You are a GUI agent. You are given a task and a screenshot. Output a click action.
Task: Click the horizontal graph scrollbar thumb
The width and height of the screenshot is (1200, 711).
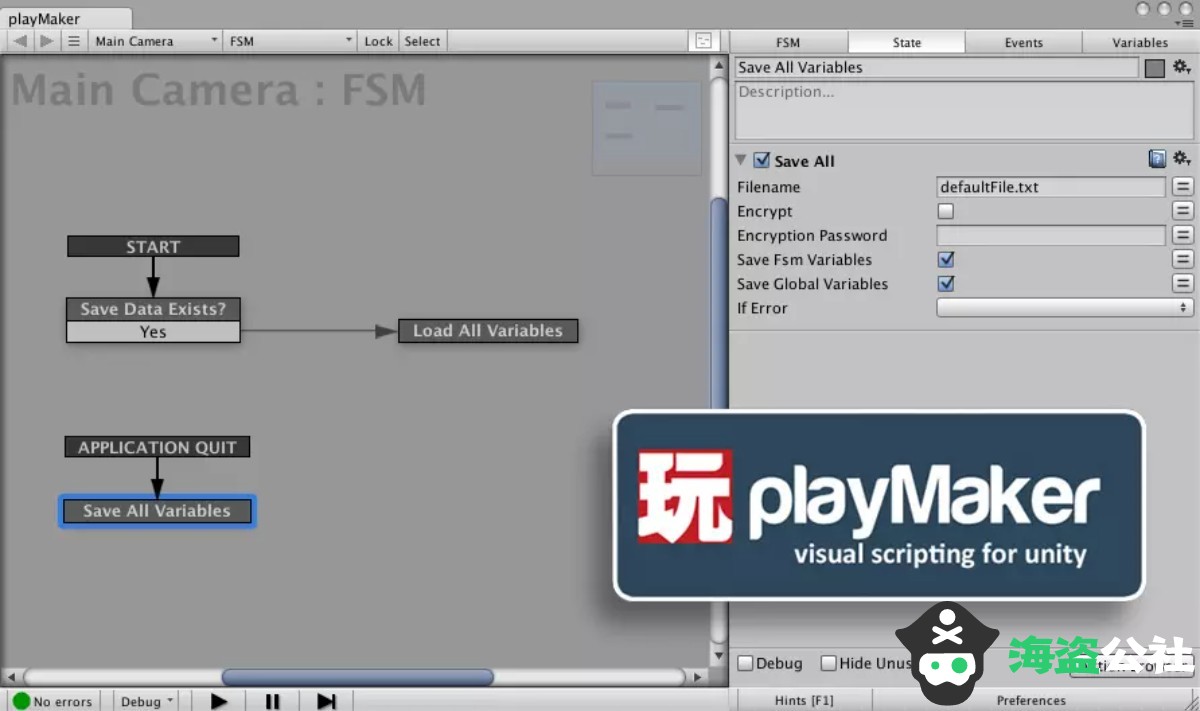(x=358, y=677)
